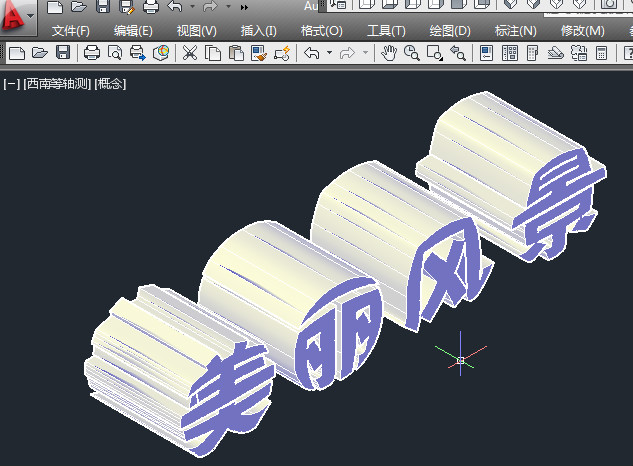Select the Pan hand tool
Image resolution: width=633 pixels, height=466 pixels.
[389, 52]
